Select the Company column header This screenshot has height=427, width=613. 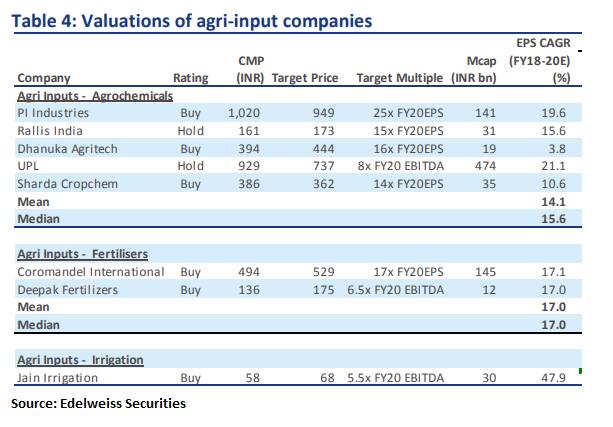coord(46,79)
